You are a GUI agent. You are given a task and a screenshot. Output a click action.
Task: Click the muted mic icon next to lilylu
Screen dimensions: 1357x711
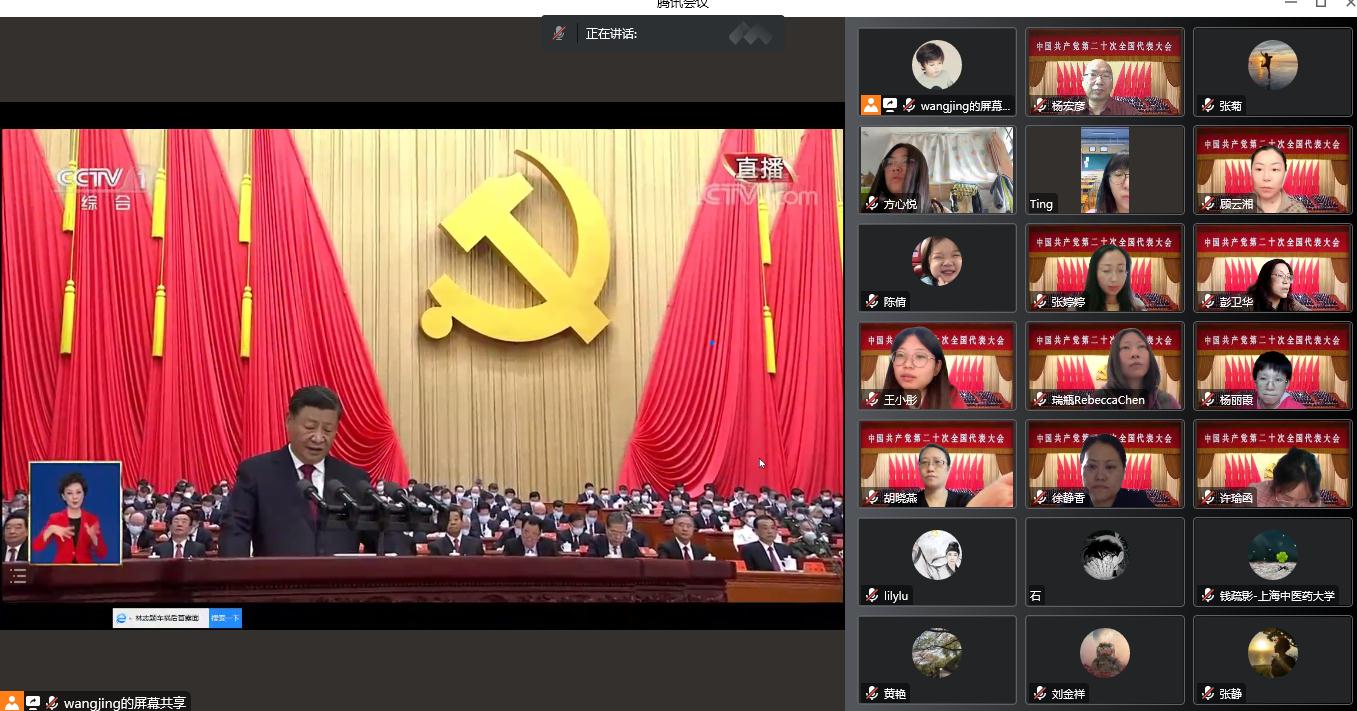872,596
